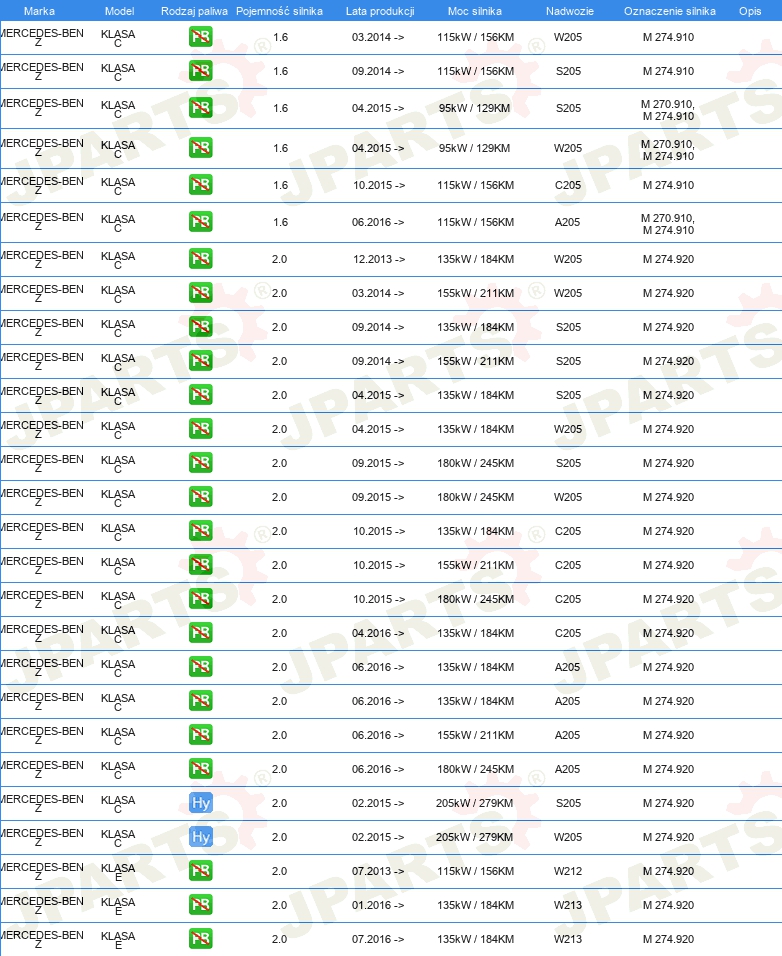This screenshot has height=956, width=782.
Task: Click W213 cell in the 01.2016 row
Action: click(x=567, y=905)
